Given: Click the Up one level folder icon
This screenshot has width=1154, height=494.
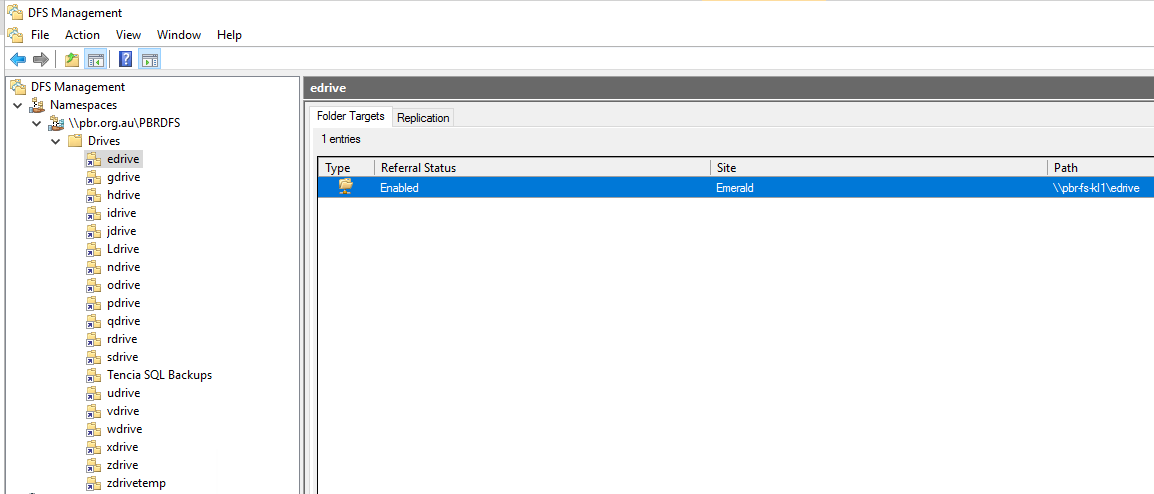Looking at the screenshot, I should point(72,60).
